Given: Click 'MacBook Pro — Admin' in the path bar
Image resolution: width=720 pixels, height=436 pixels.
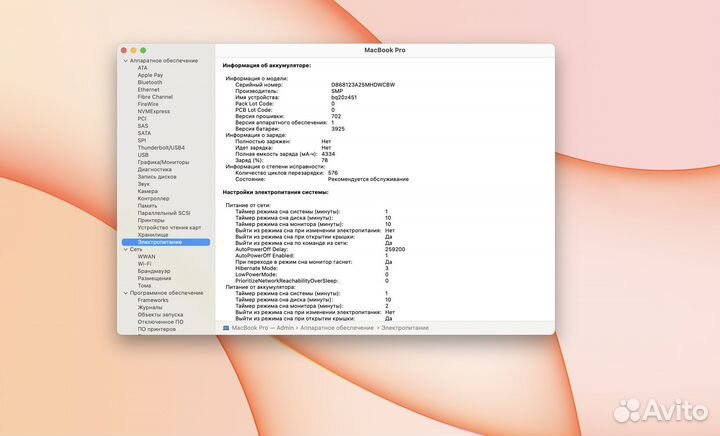Looking at the screenshot, I should [263, 328].
